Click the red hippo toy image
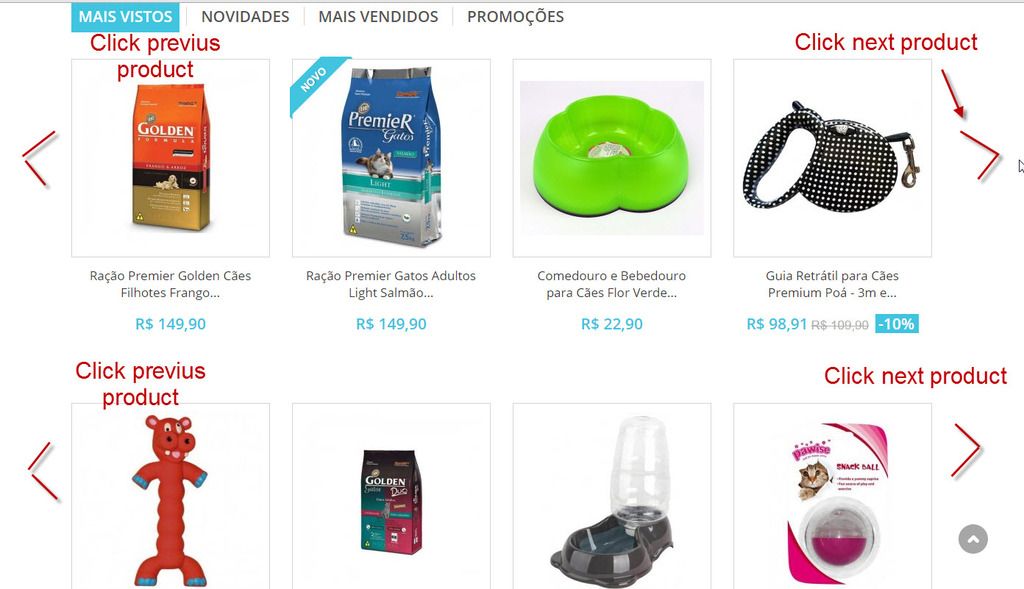Image resolution: width=1024 pixels, height=589 pixels. click(170, 500)
